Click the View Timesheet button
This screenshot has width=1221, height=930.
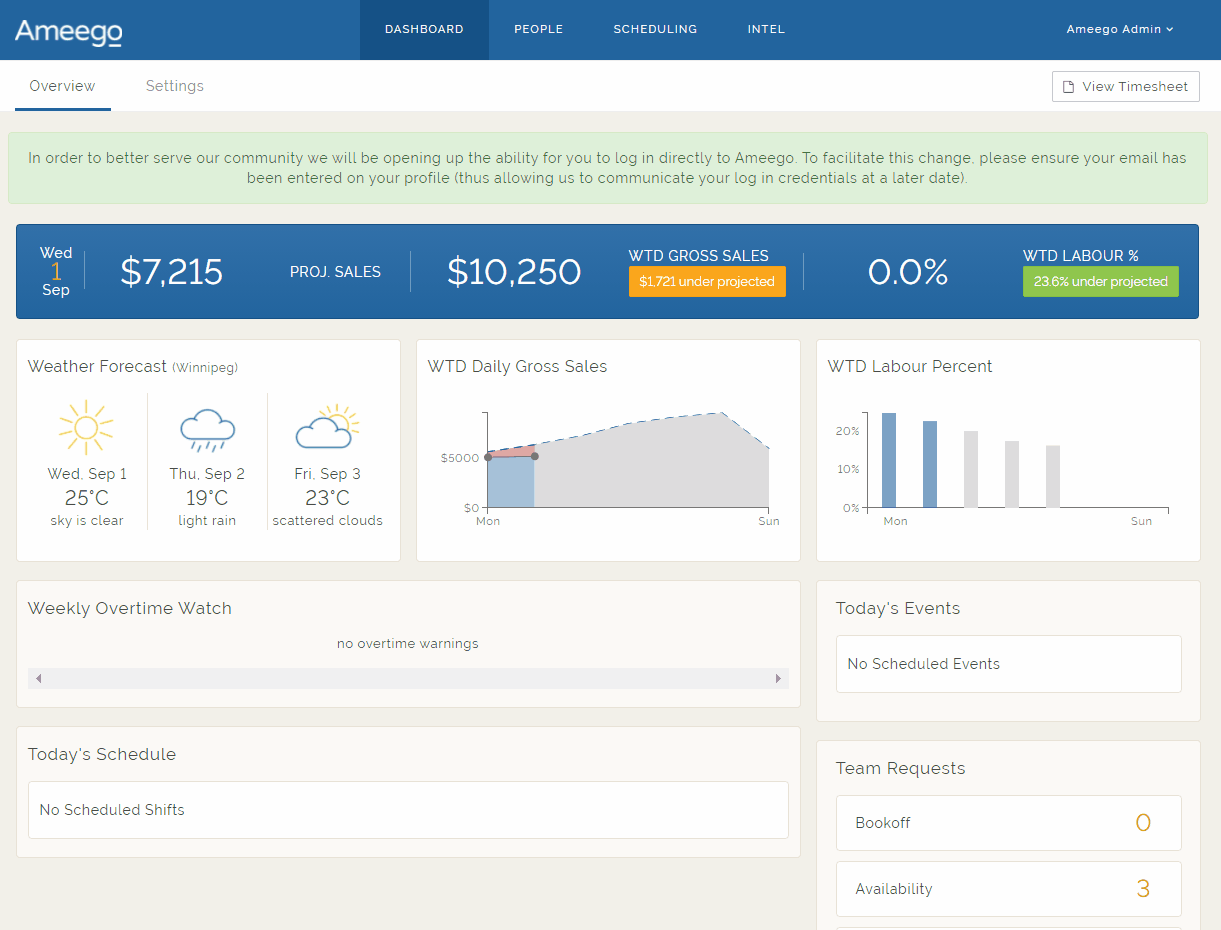(1125, 87)
